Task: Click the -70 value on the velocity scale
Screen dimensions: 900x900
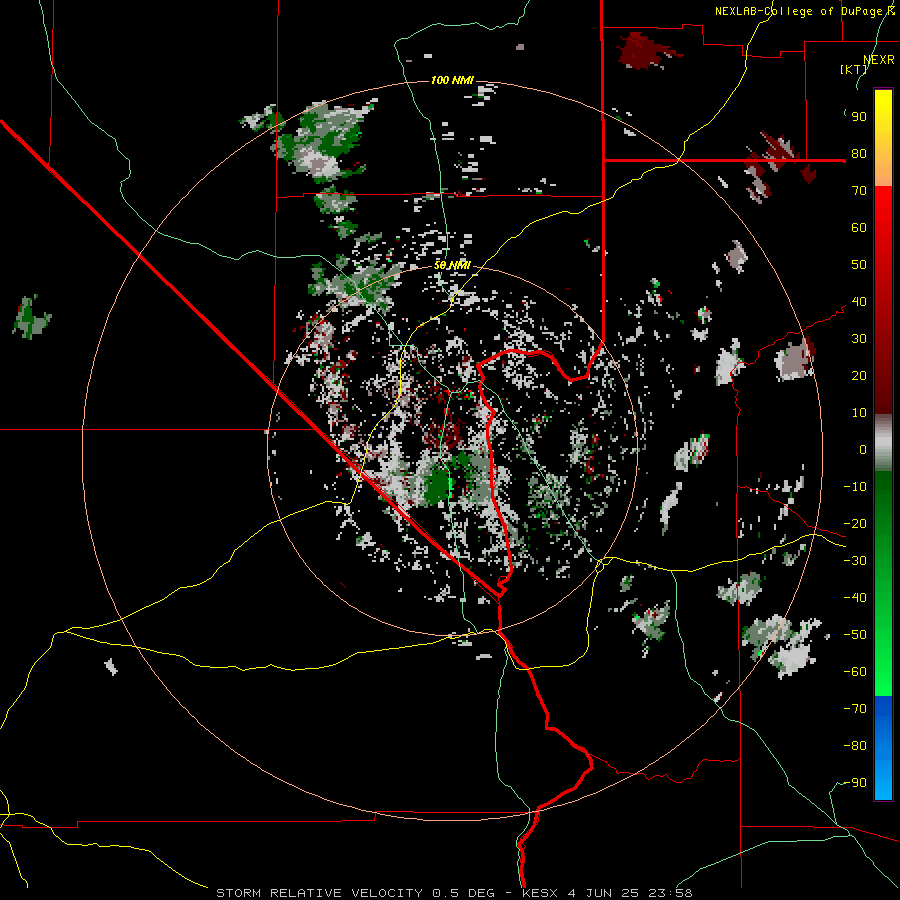Action: pyautogui.click(x=855, y=709)
